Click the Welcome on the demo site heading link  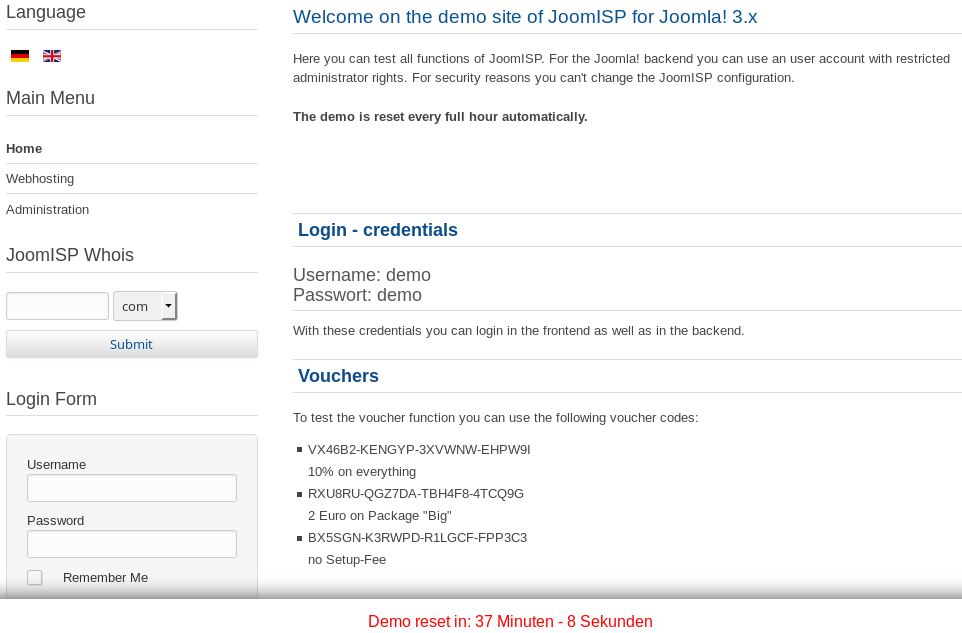(x=525, y=17)
